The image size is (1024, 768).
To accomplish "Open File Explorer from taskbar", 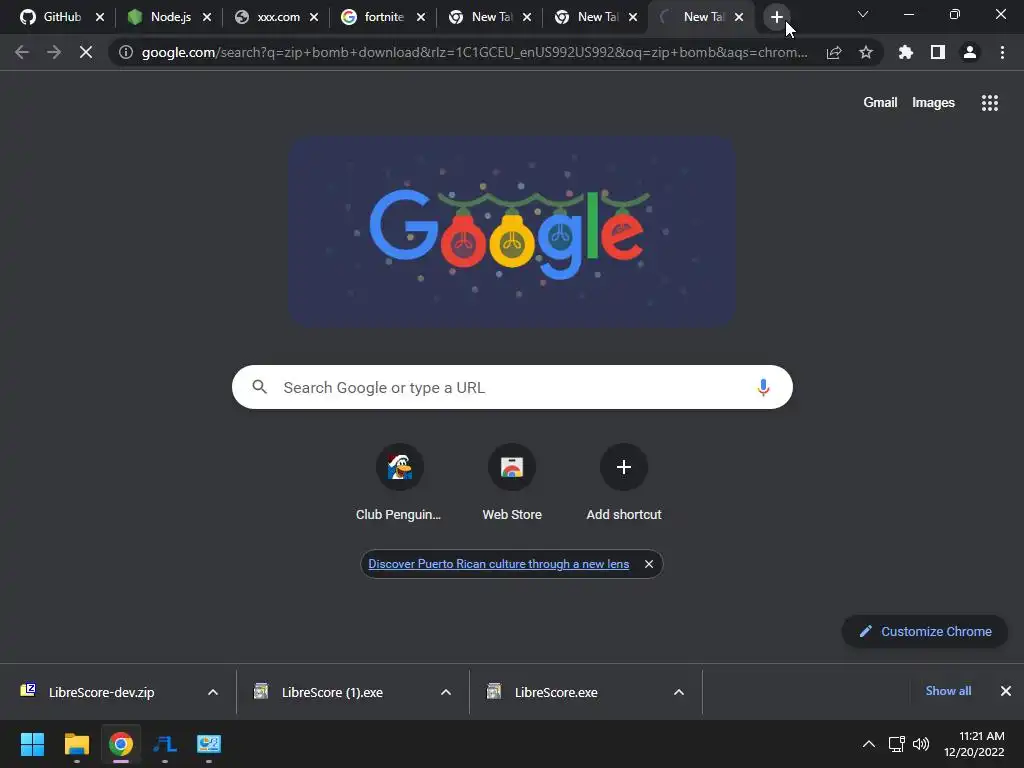I will pyautogui.click(x=76, y=744).
